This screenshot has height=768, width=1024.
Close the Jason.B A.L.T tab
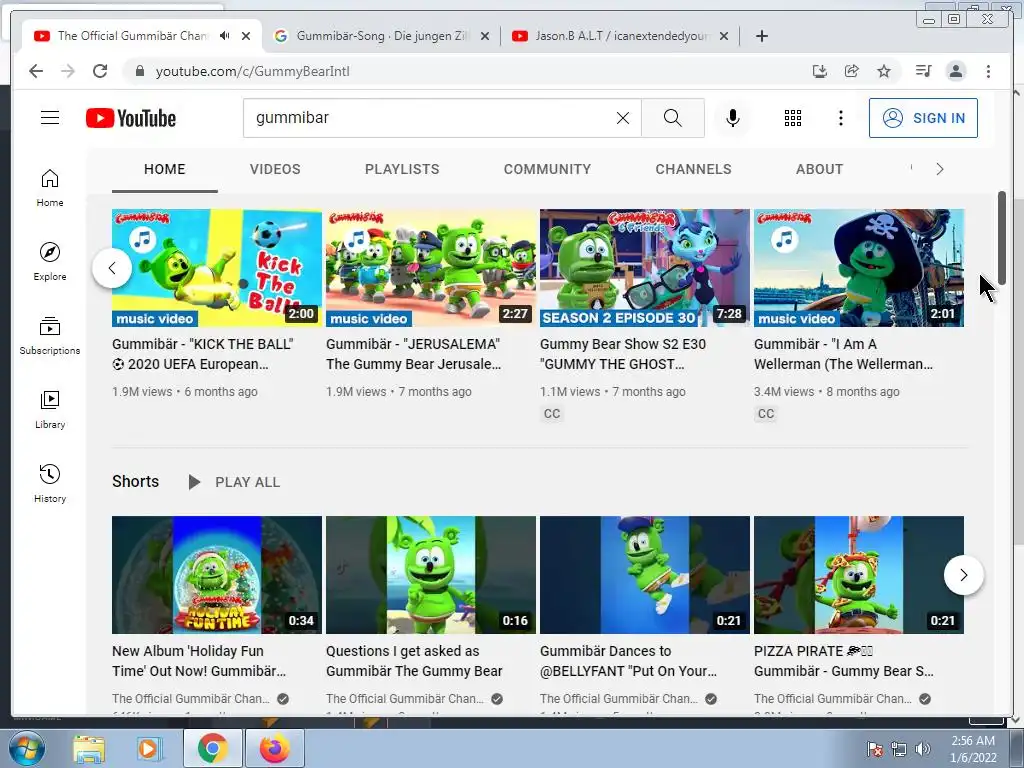[x=724, y=37]
